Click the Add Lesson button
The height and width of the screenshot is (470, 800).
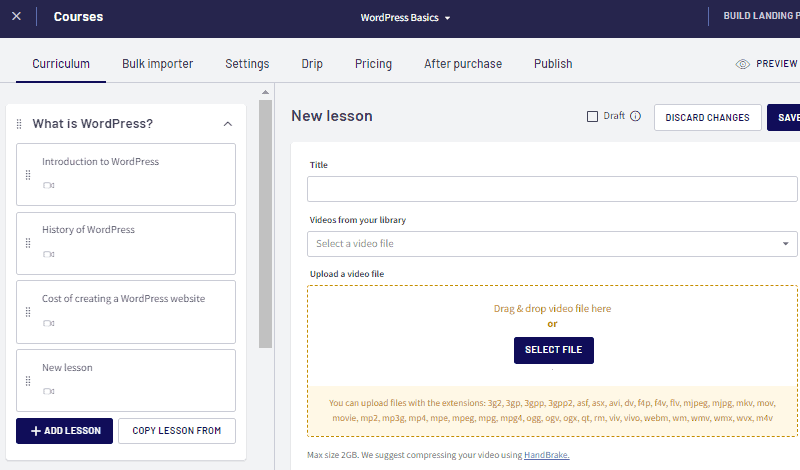tap(64, 431)
